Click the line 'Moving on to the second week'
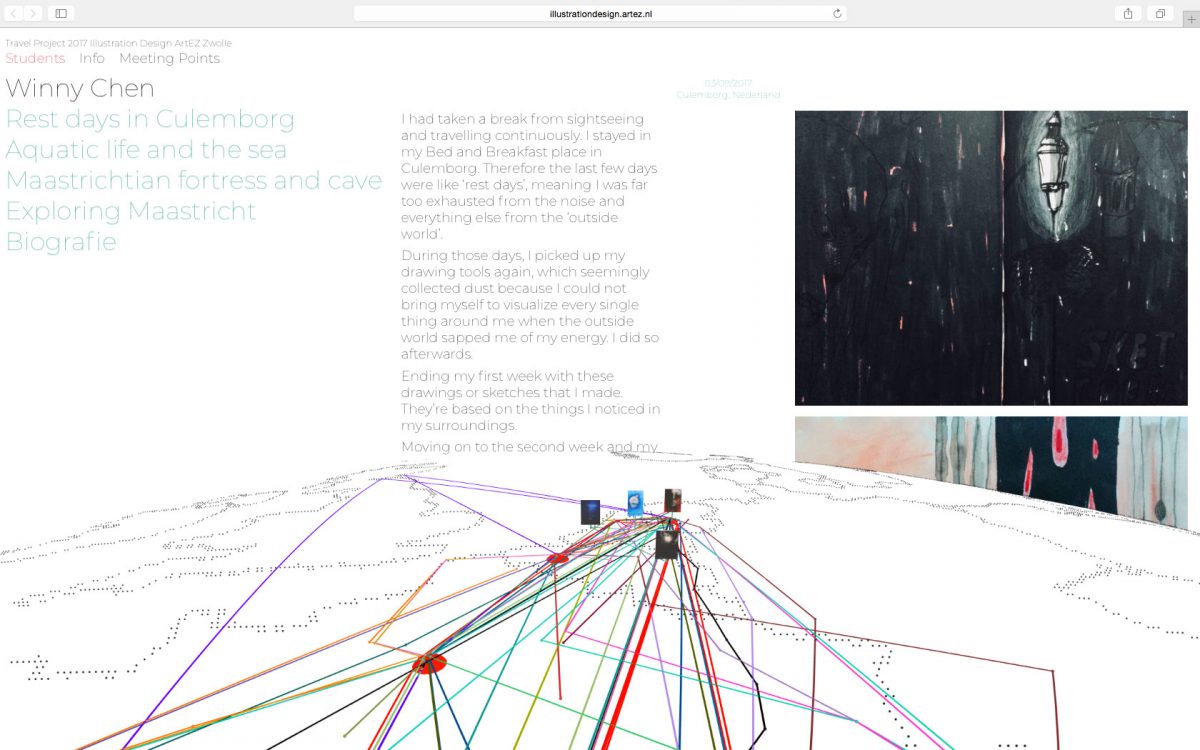Viewport: 1200px width, 750px height. tap(529, 447)
